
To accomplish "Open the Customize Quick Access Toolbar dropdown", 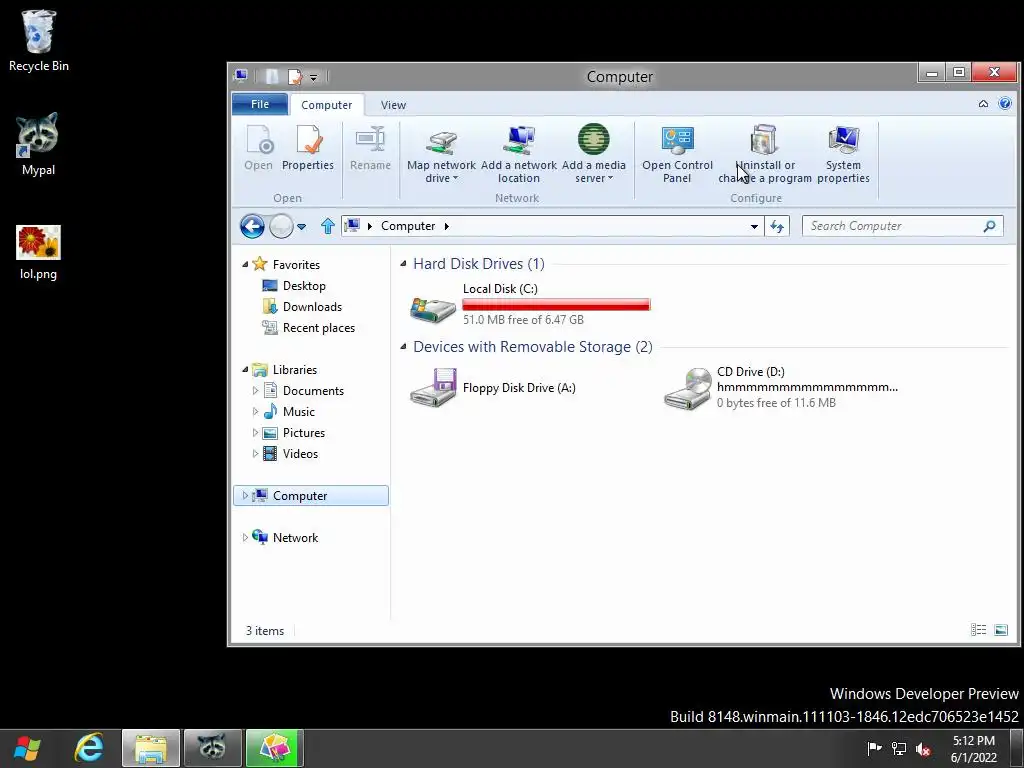I will pos(313,78).
